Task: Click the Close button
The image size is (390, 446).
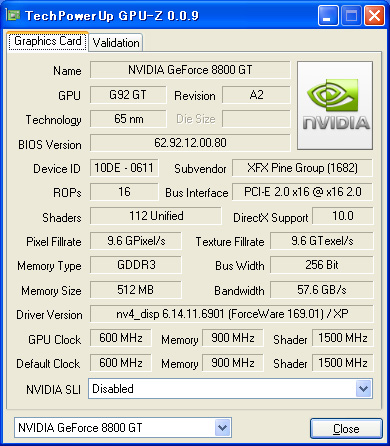Action: [346, 429]
